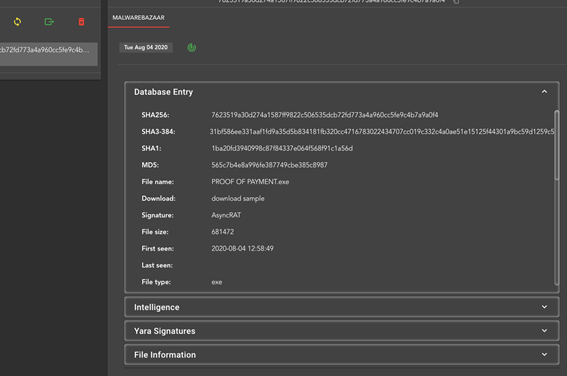Screen dimensions: 567x376
Task: Click the AsyncRAT signature value
Action: (x=226, y=215)
